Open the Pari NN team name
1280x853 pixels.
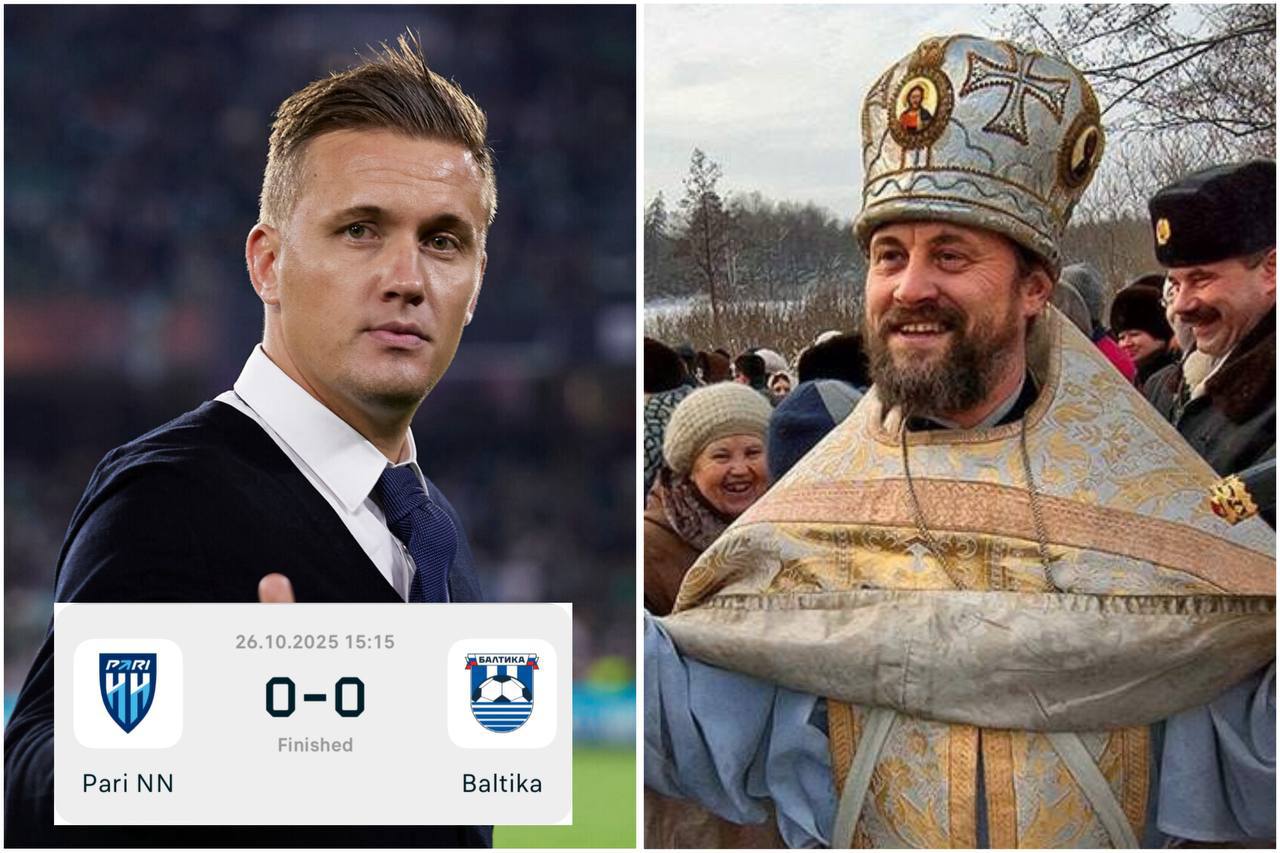(128, 783)
